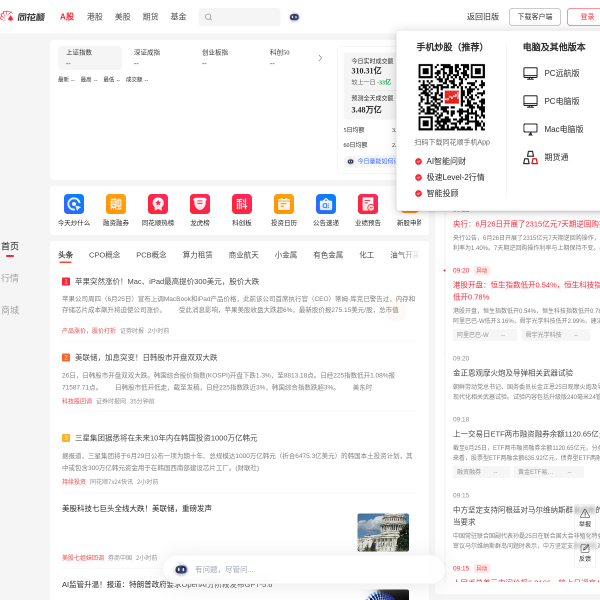Image resolution: width=600 pixels, height=600 pixels.
Task: Select the PC电脑版 monitor icon
Action: point(530,101)
